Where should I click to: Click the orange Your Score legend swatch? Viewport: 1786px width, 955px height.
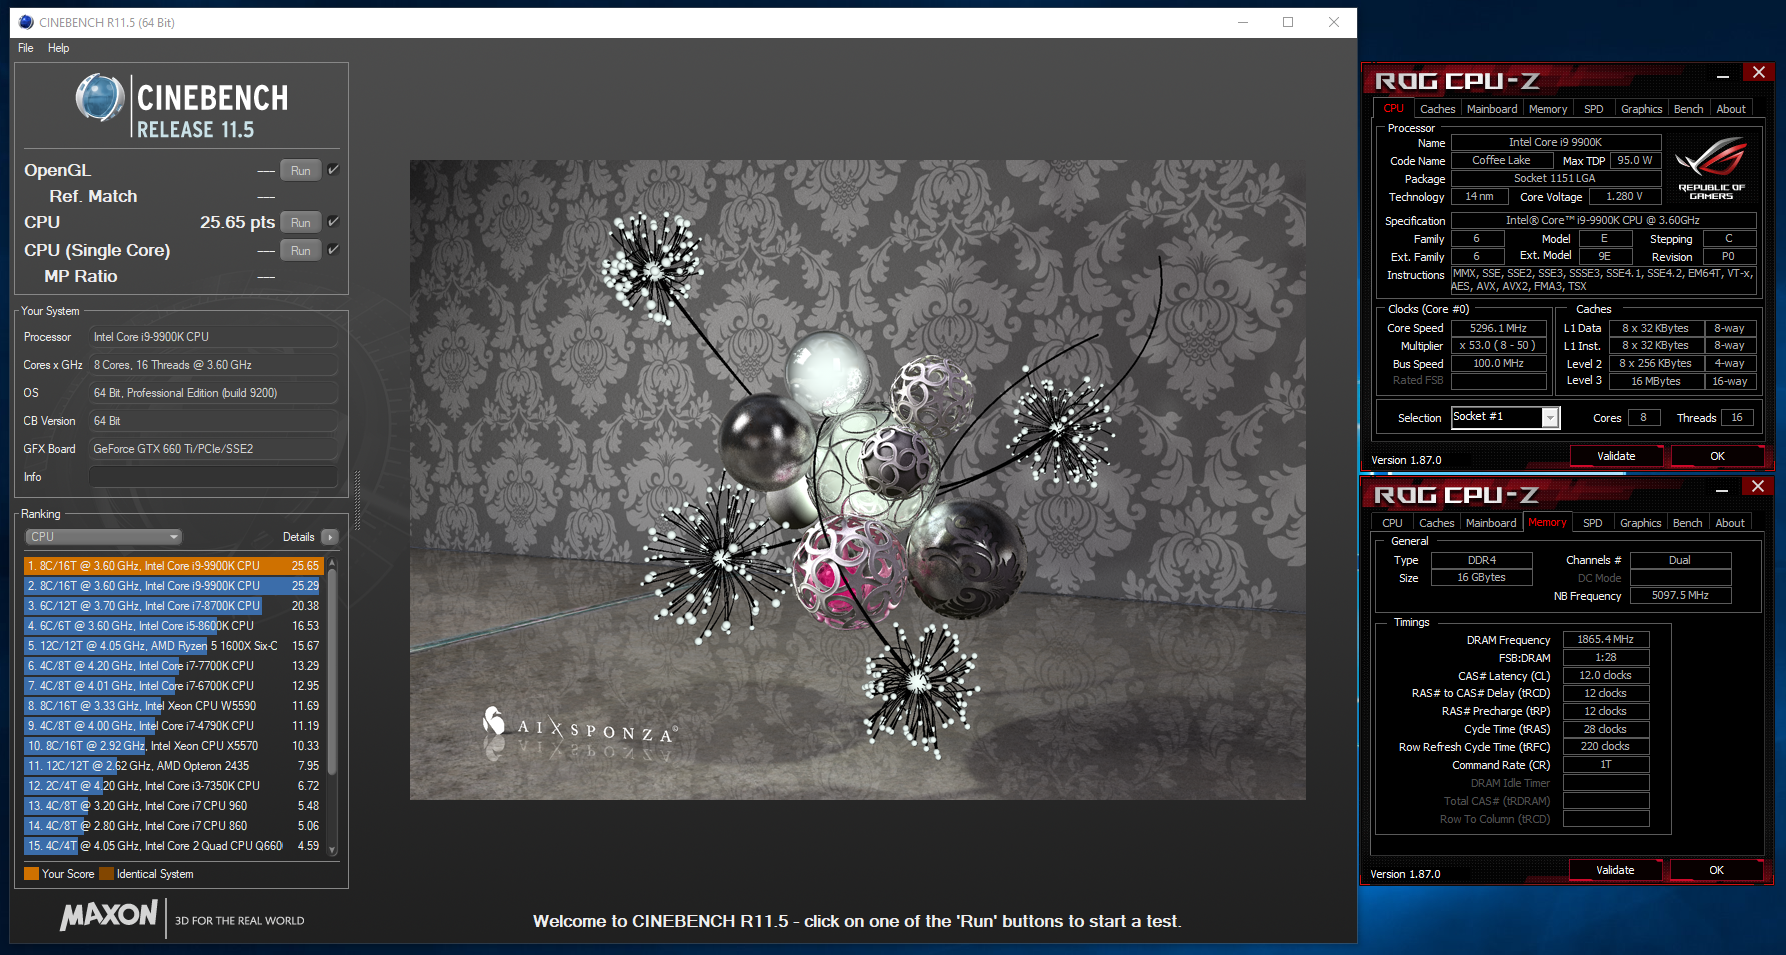(x=31, y=874)
